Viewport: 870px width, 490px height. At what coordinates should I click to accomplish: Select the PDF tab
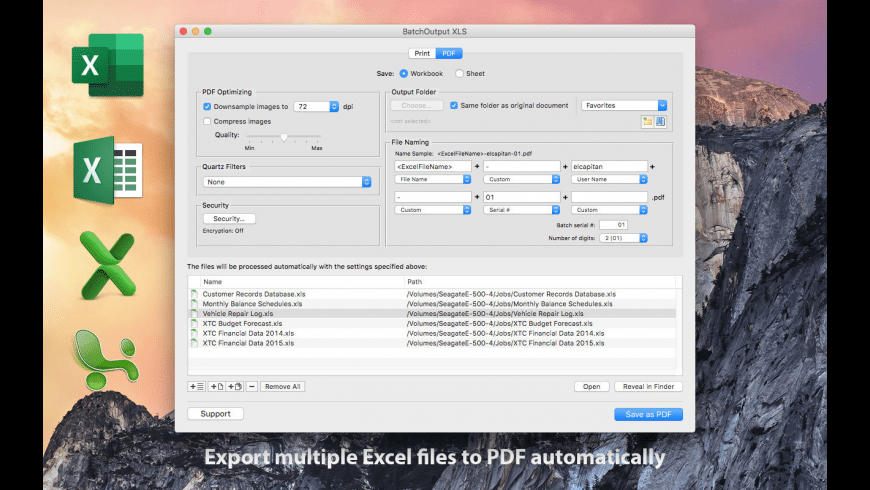[x=449, y=53]
